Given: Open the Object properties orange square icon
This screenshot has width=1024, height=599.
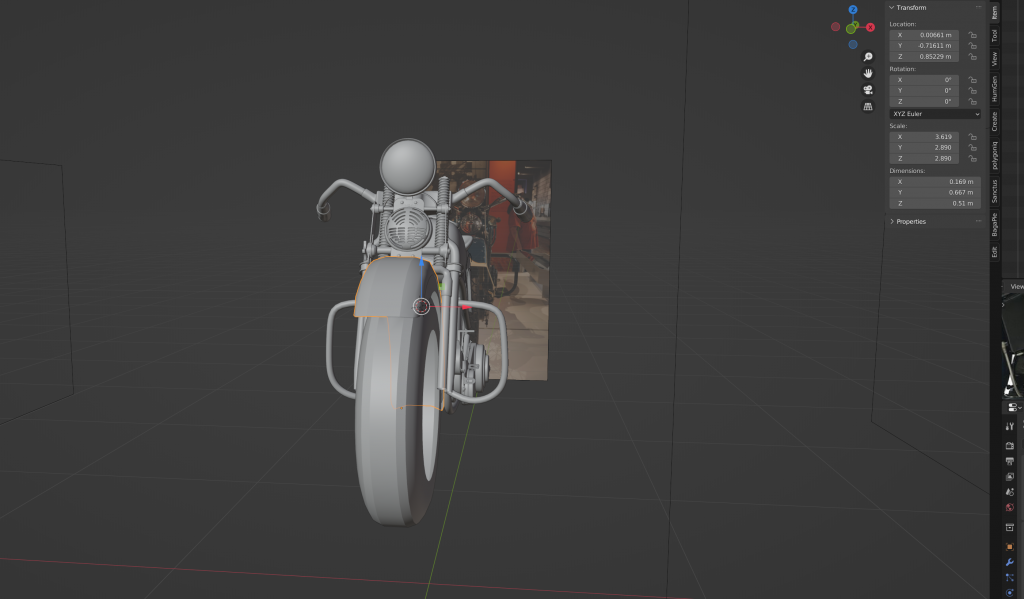Looking at the screenshot, I should pos(1010,545).
